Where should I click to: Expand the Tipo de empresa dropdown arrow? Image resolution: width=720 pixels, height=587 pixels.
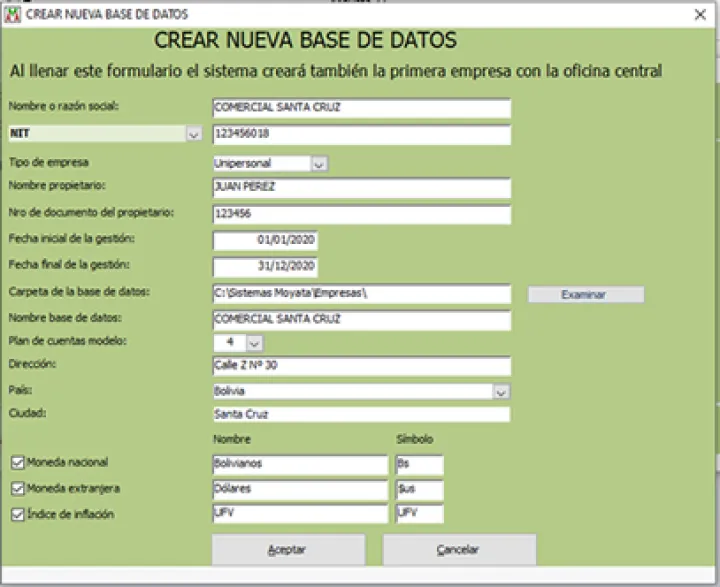[319, 164]
